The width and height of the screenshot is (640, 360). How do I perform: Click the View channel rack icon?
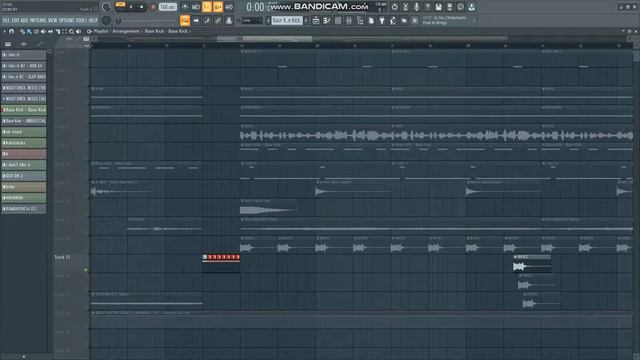(x=338, y=20)
